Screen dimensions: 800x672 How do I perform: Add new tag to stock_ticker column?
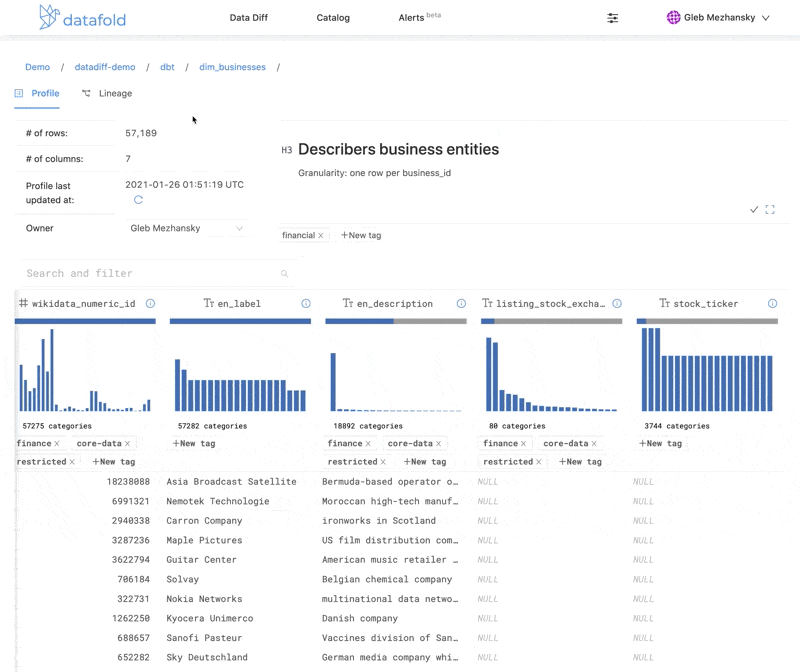660,443
